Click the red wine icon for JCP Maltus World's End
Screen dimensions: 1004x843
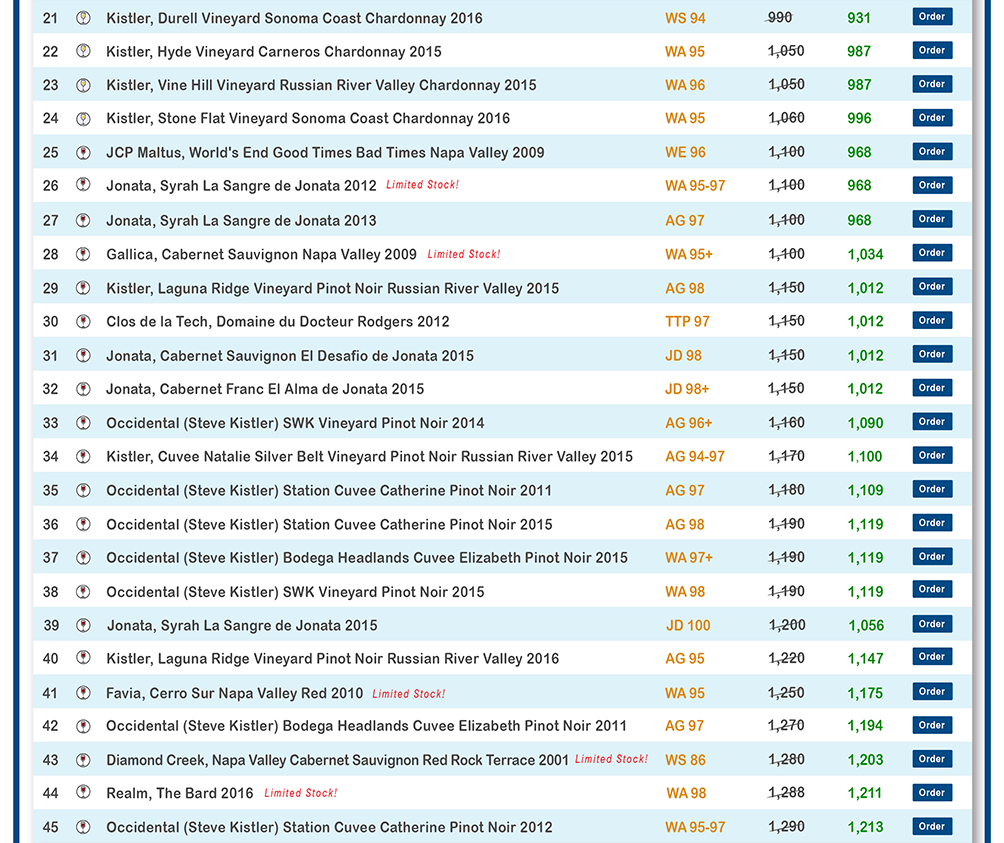click(83, 152)
